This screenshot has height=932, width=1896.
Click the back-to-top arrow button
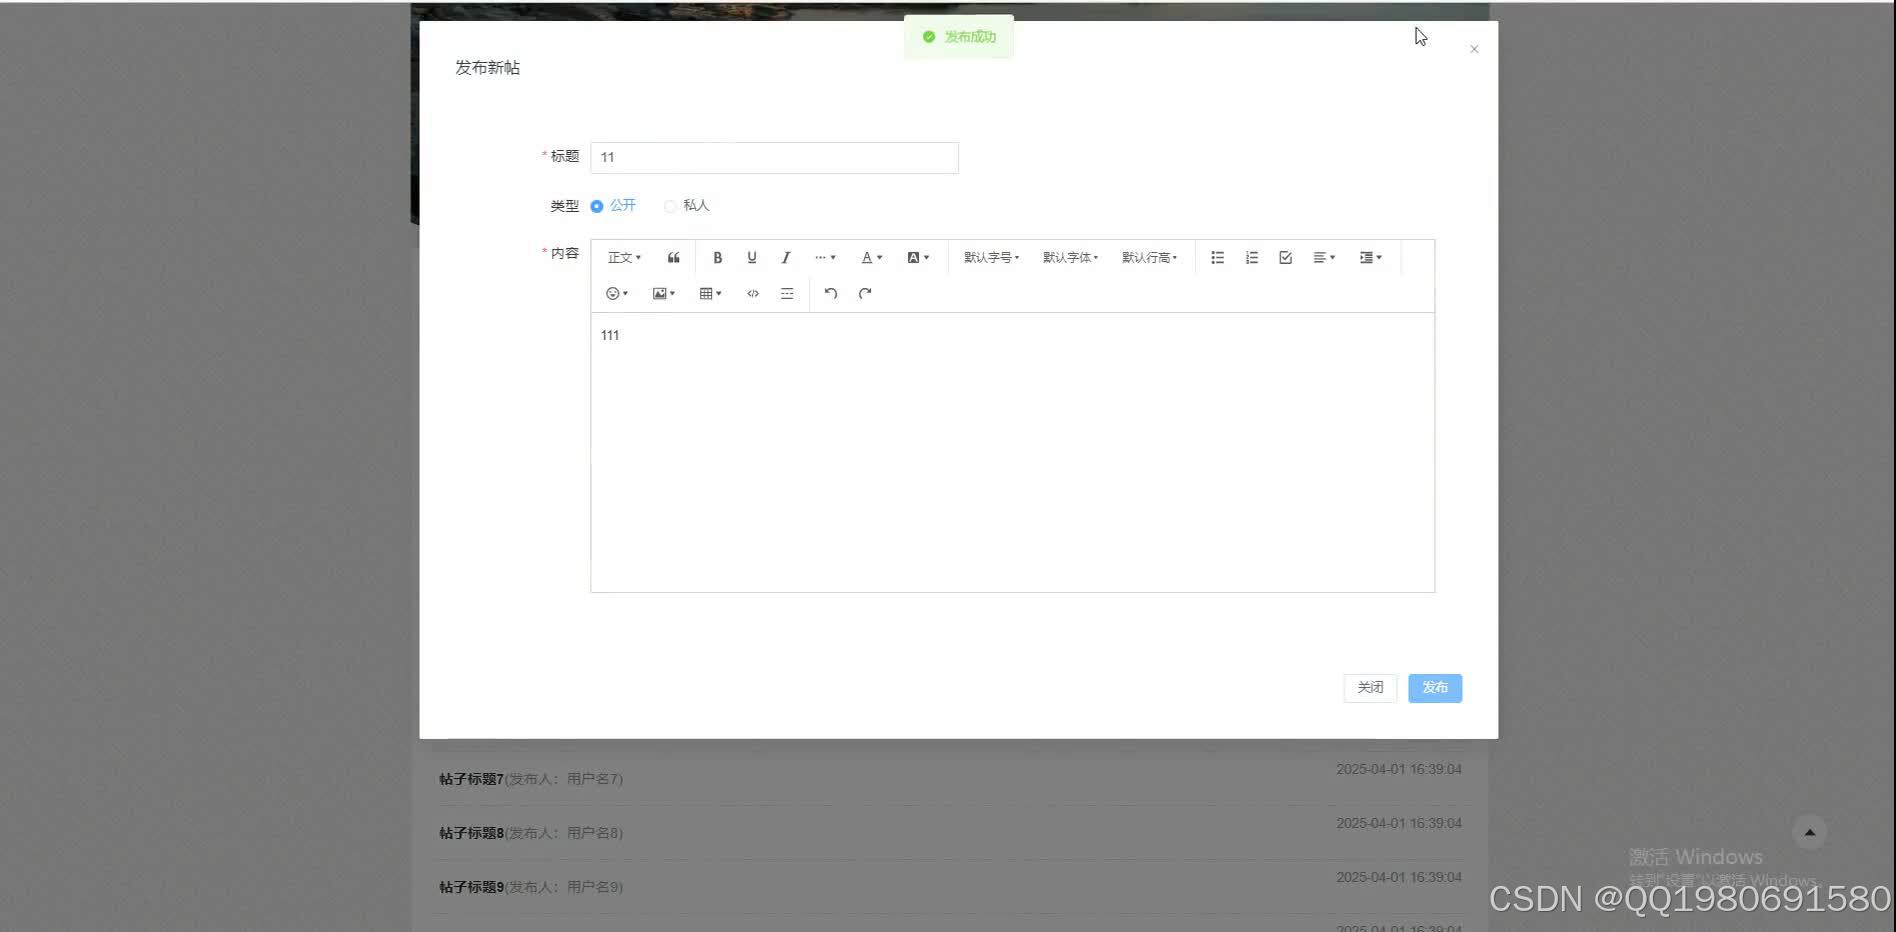(x=1809, y=832)
